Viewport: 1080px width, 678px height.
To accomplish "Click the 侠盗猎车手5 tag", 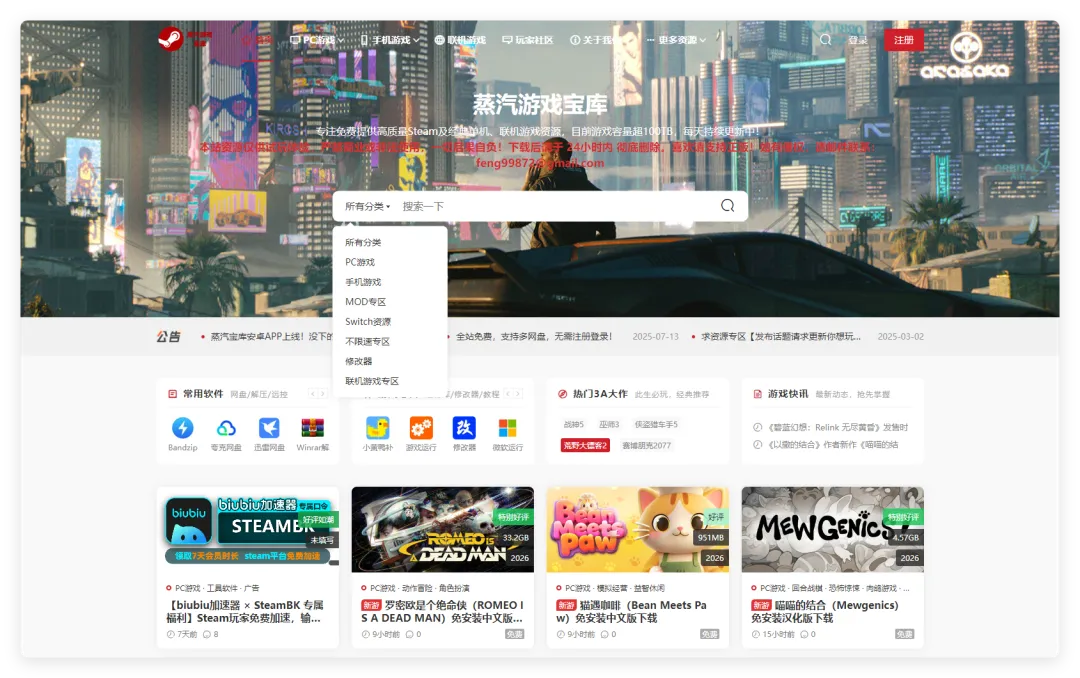I will [x=656, y=424].
